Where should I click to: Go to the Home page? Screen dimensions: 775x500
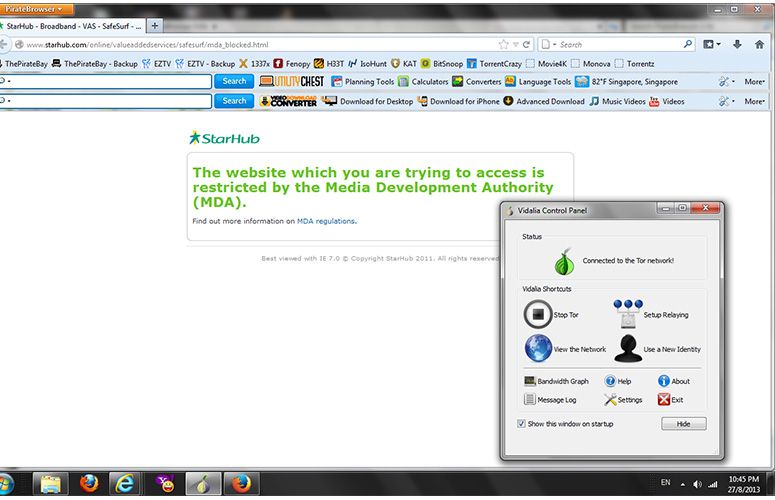760,44
